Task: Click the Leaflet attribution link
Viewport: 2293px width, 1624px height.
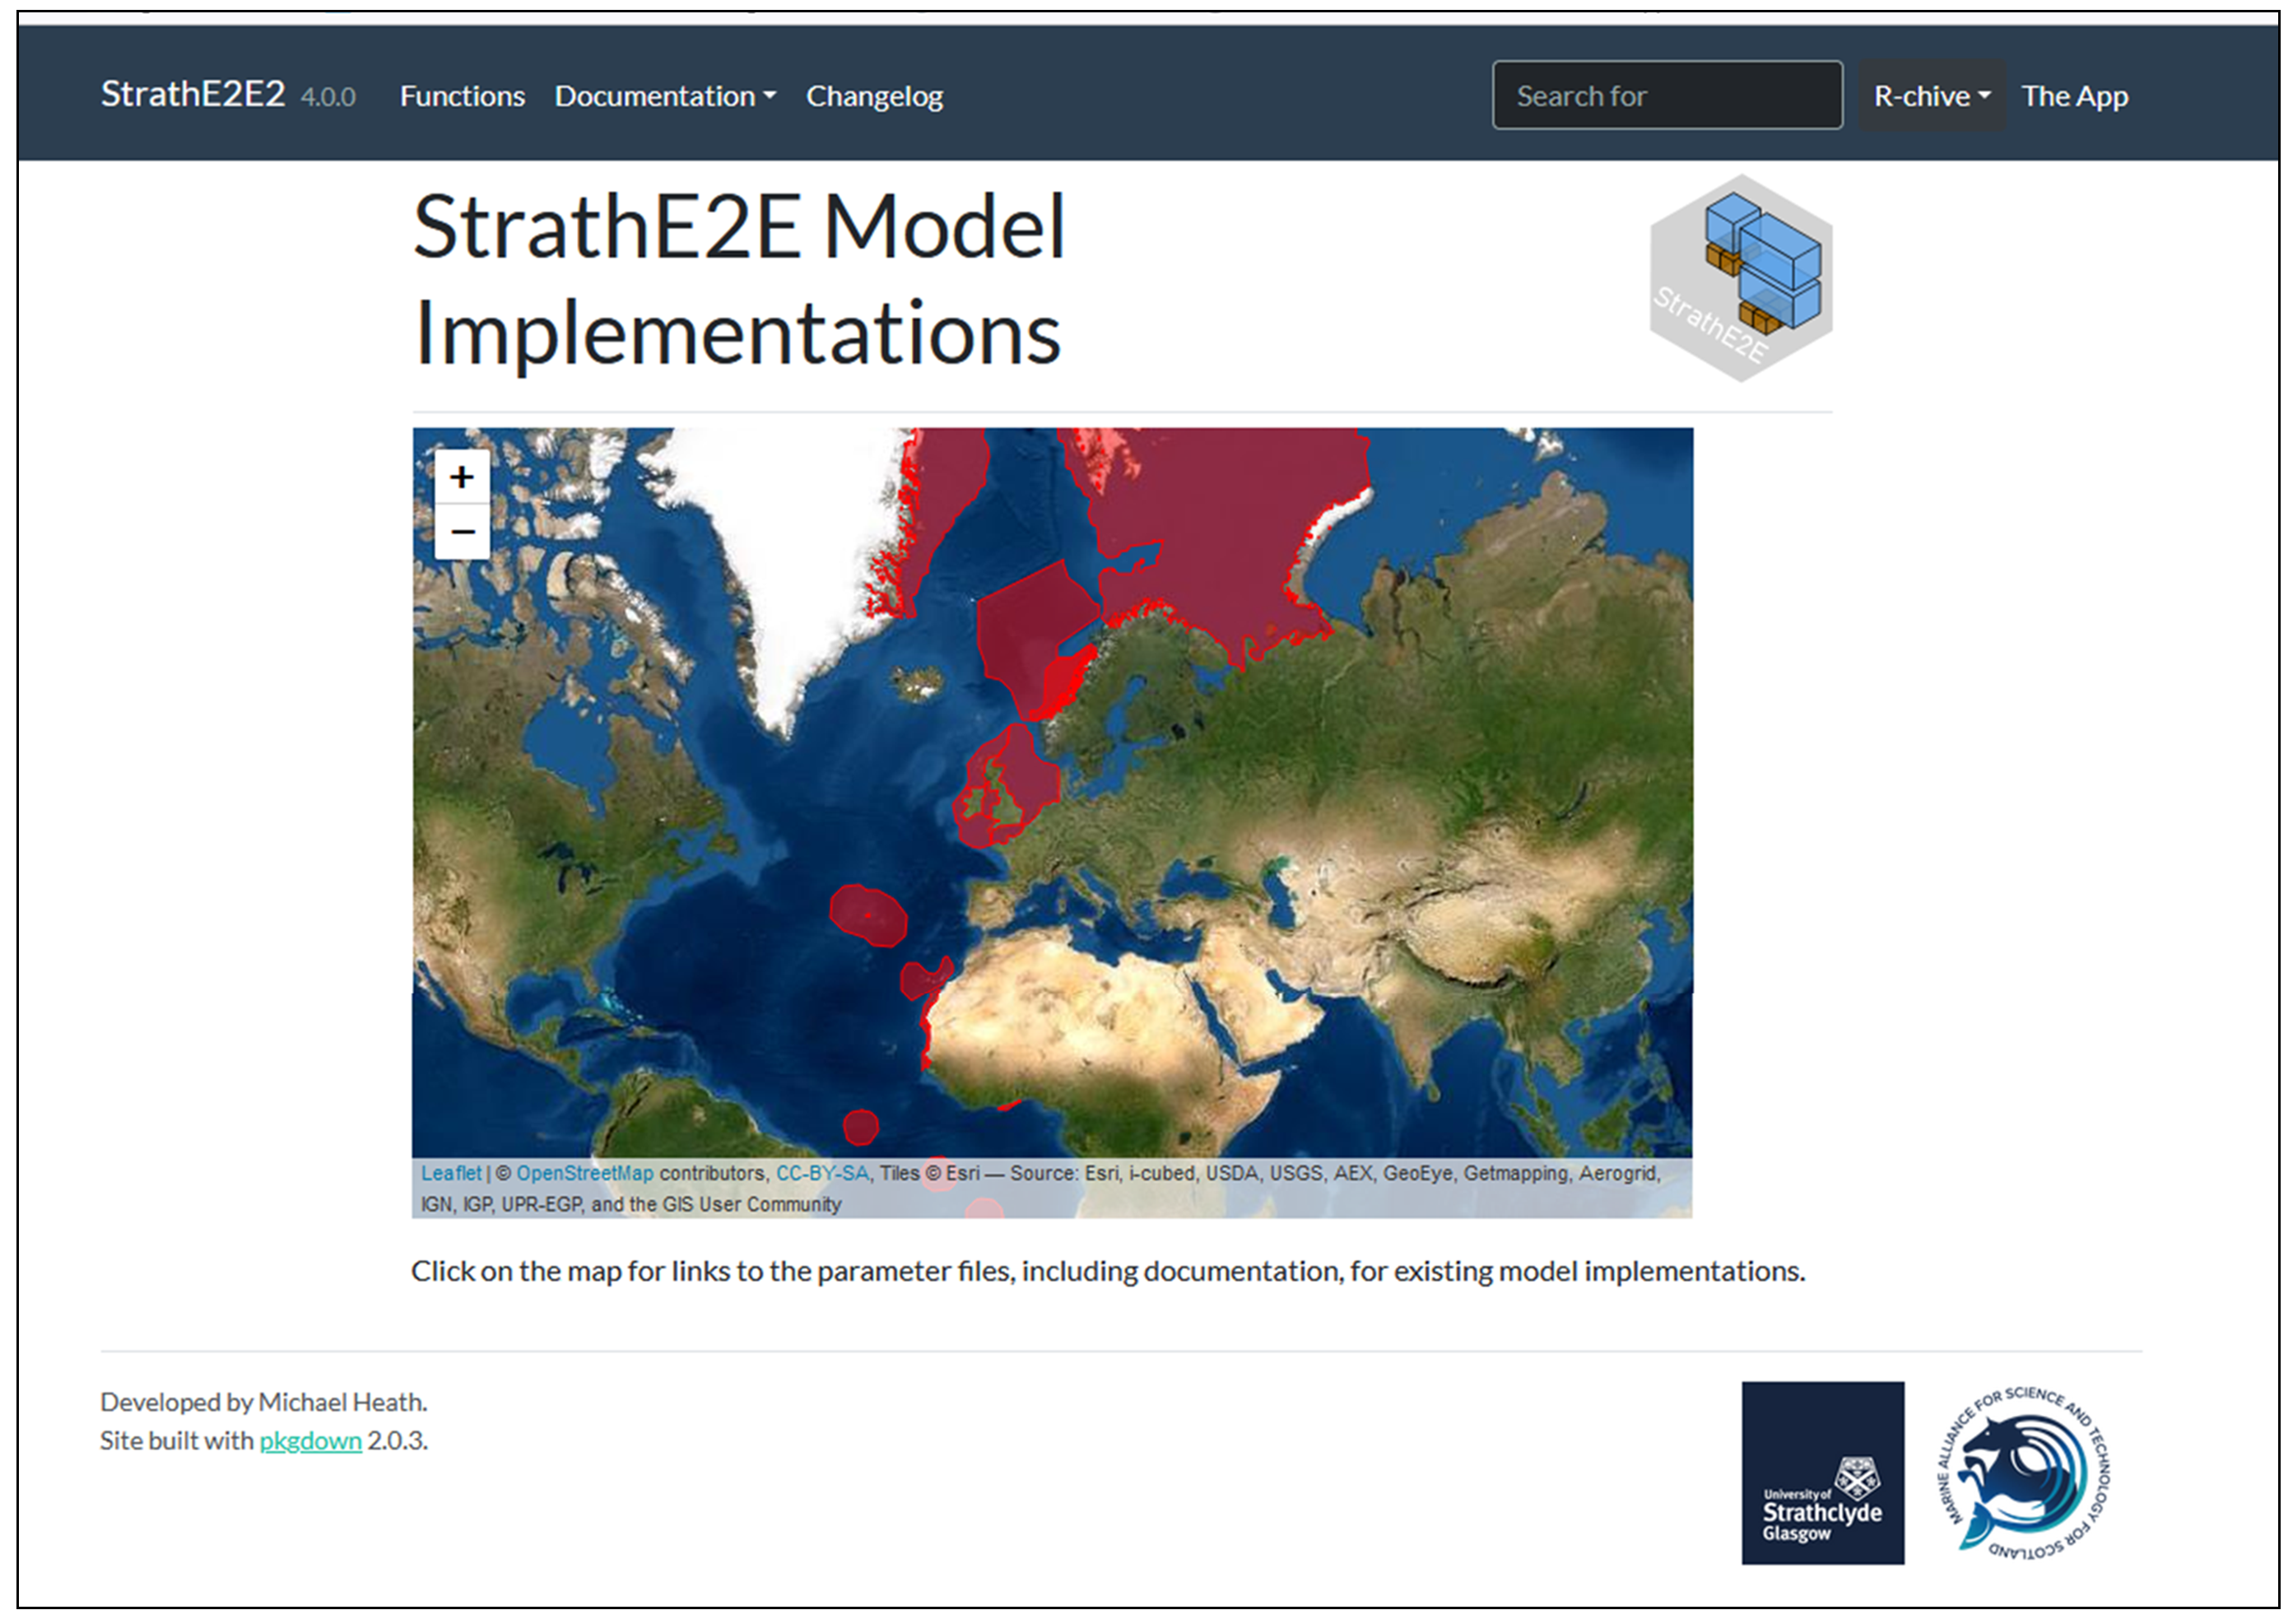Action: 450,1173
